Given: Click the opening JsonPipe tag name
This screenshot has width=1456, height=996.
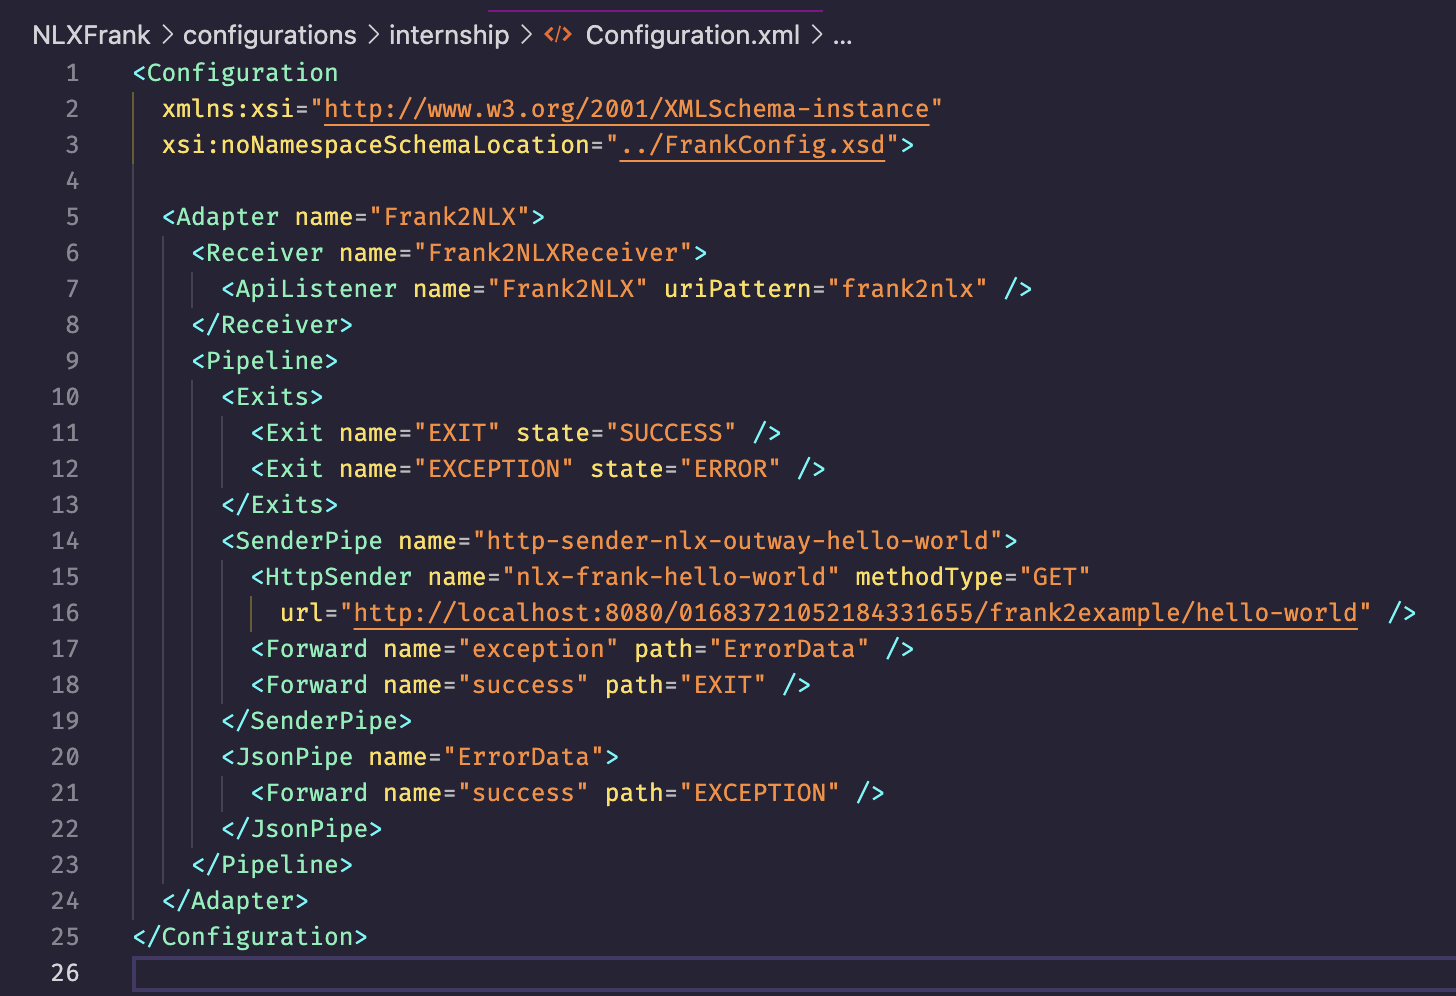Looking at the screenshot, I should [x=294, y=757].
